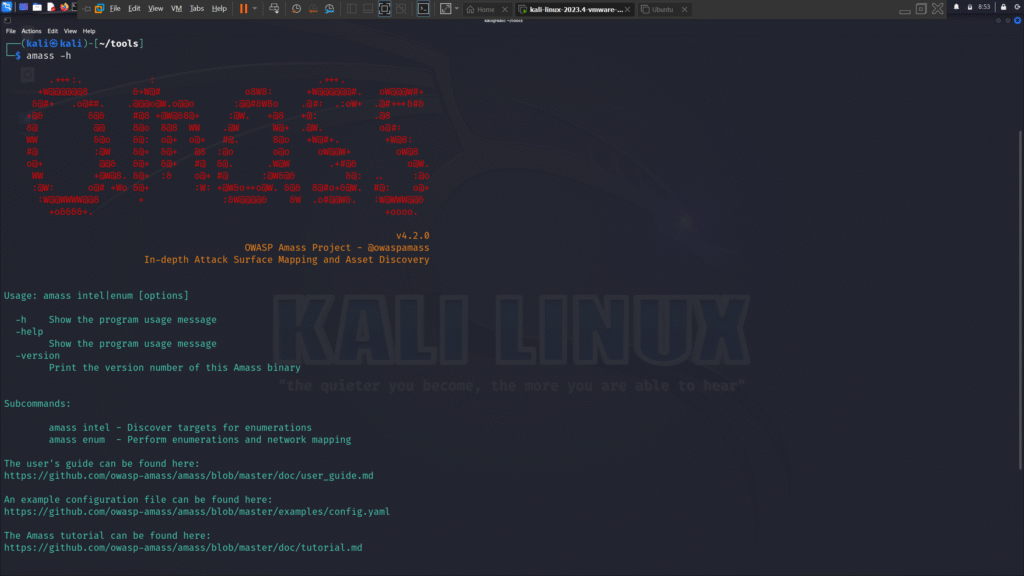Click the clock showing 8:53
This screenshot has height=576, width=1024.
point(984,7)
